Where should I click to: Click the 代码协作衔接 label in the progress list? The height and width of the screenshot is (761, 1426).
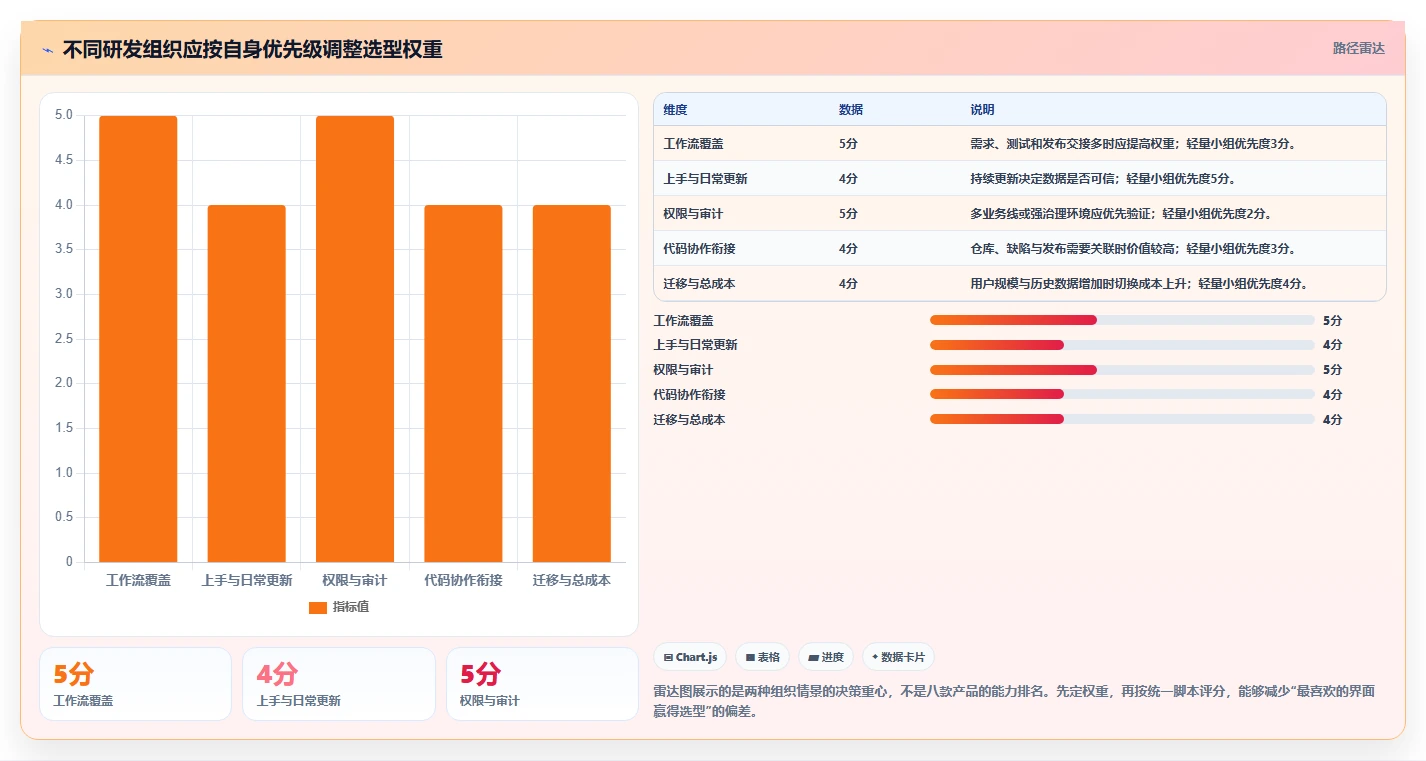pyautogui.click(x=689, y=395)
